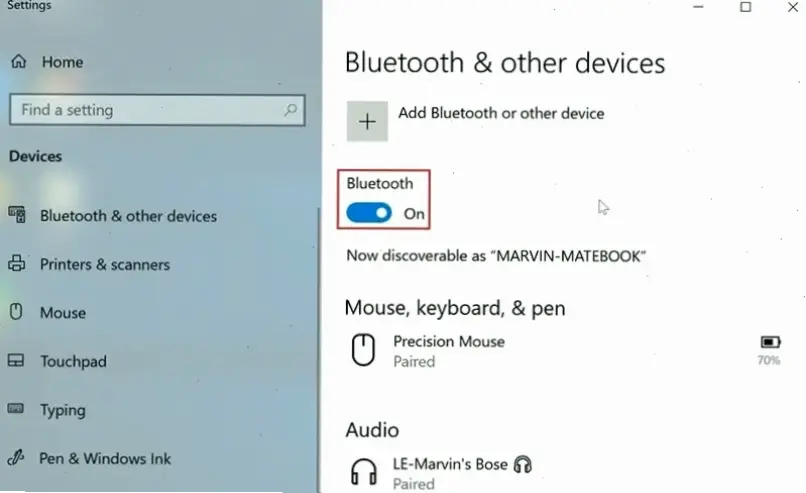Select Typing in the sidebar
The width and height of the screenshot is (806, 493).
click(x=62, y=410)
